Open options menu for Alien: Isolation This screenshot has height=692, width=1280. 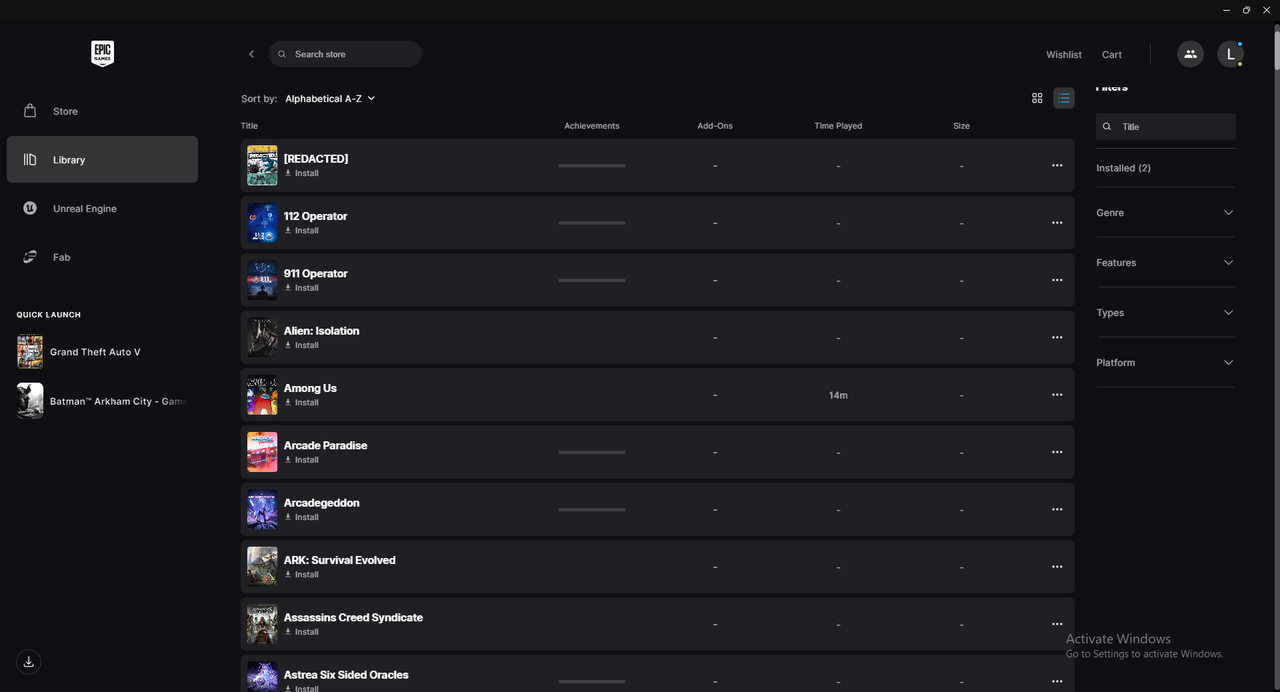1057,338
